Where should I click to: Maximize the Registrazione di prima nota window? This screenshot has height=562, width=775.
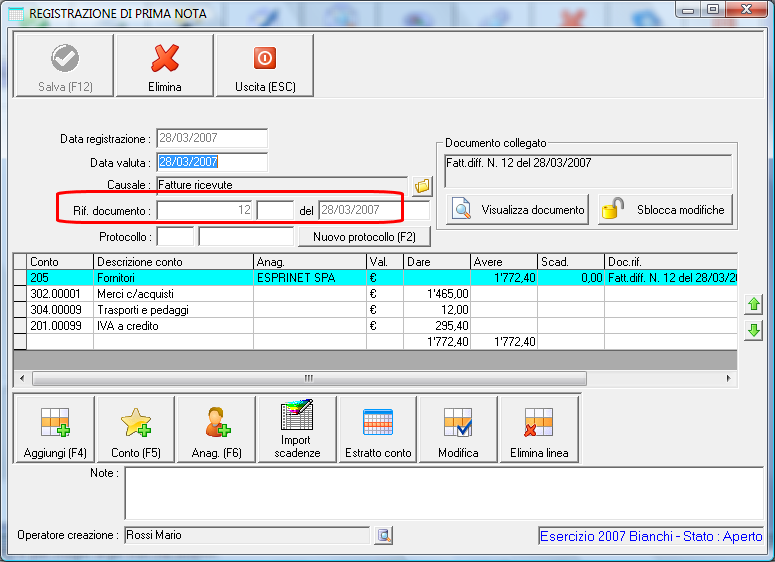coord(713,9)
